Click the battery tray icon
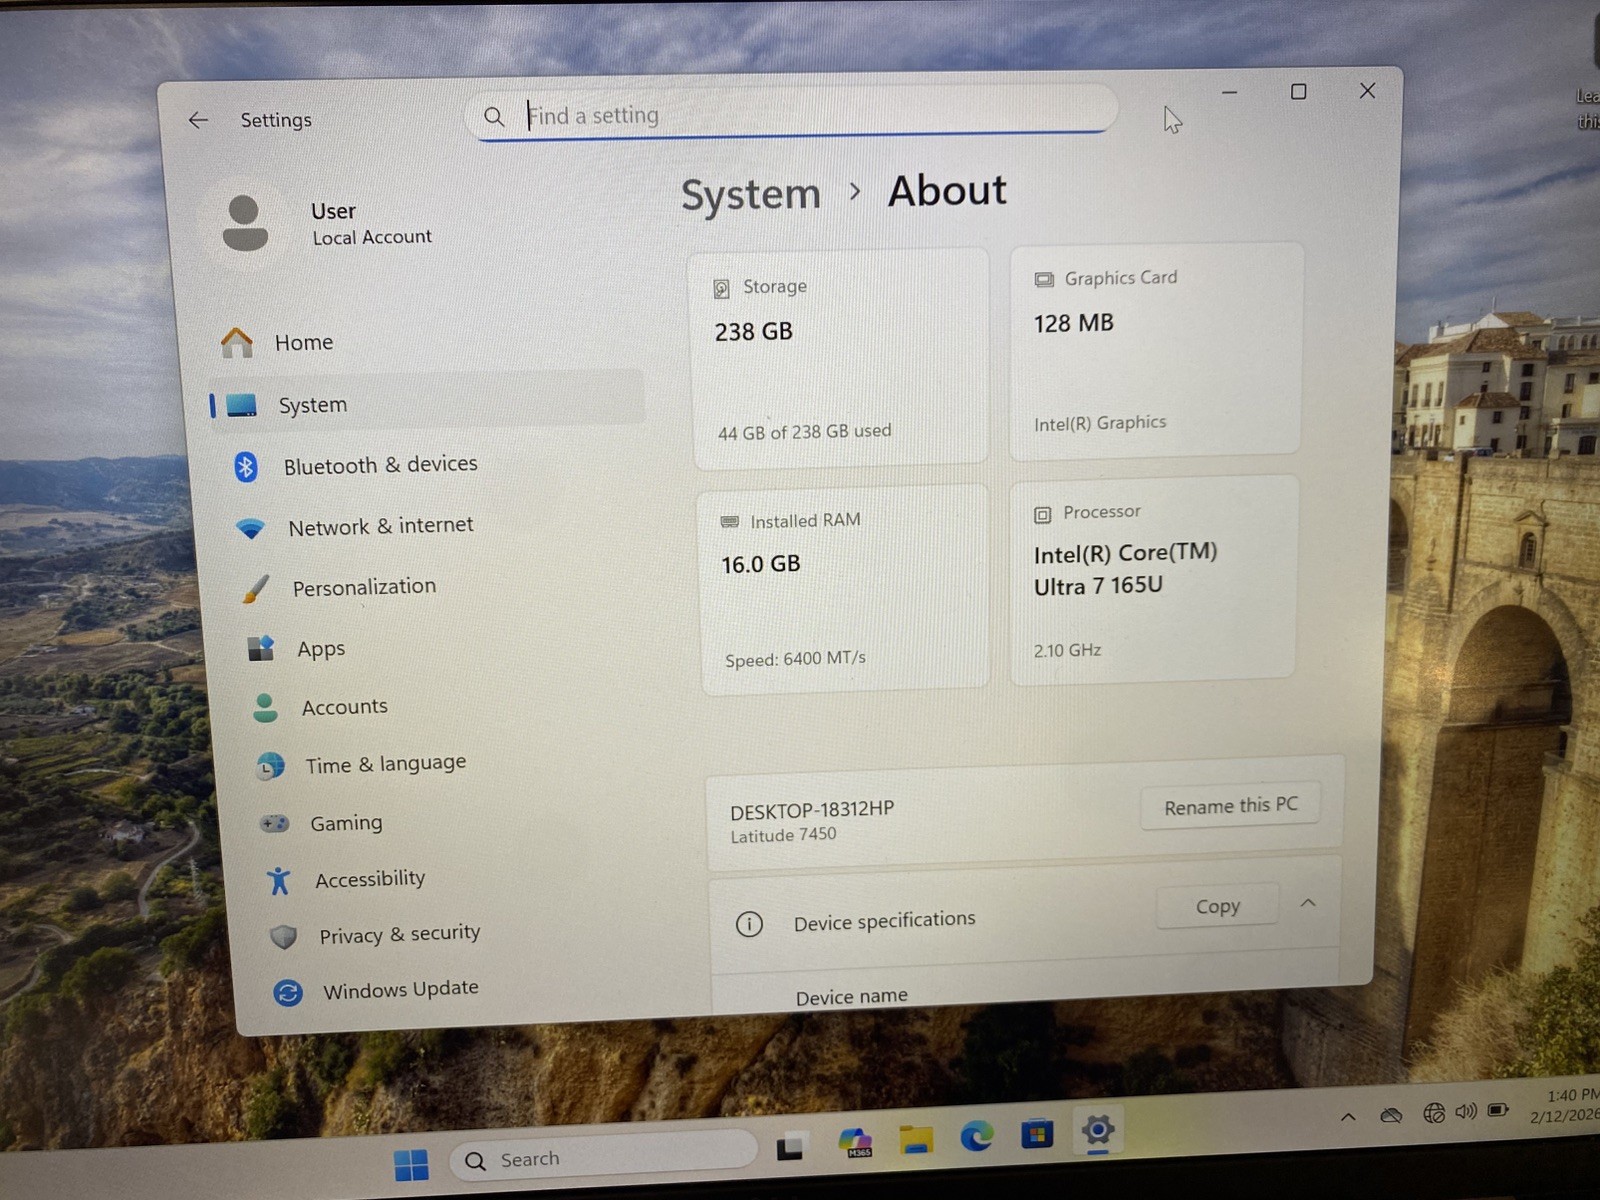 point(1498,1110)
